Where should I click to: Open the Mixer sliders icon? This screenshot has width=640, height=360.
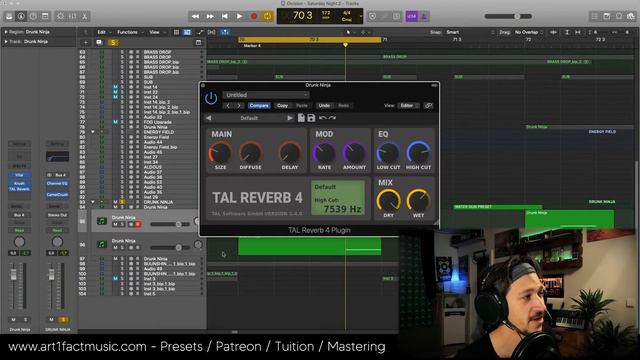pos(73,16)
